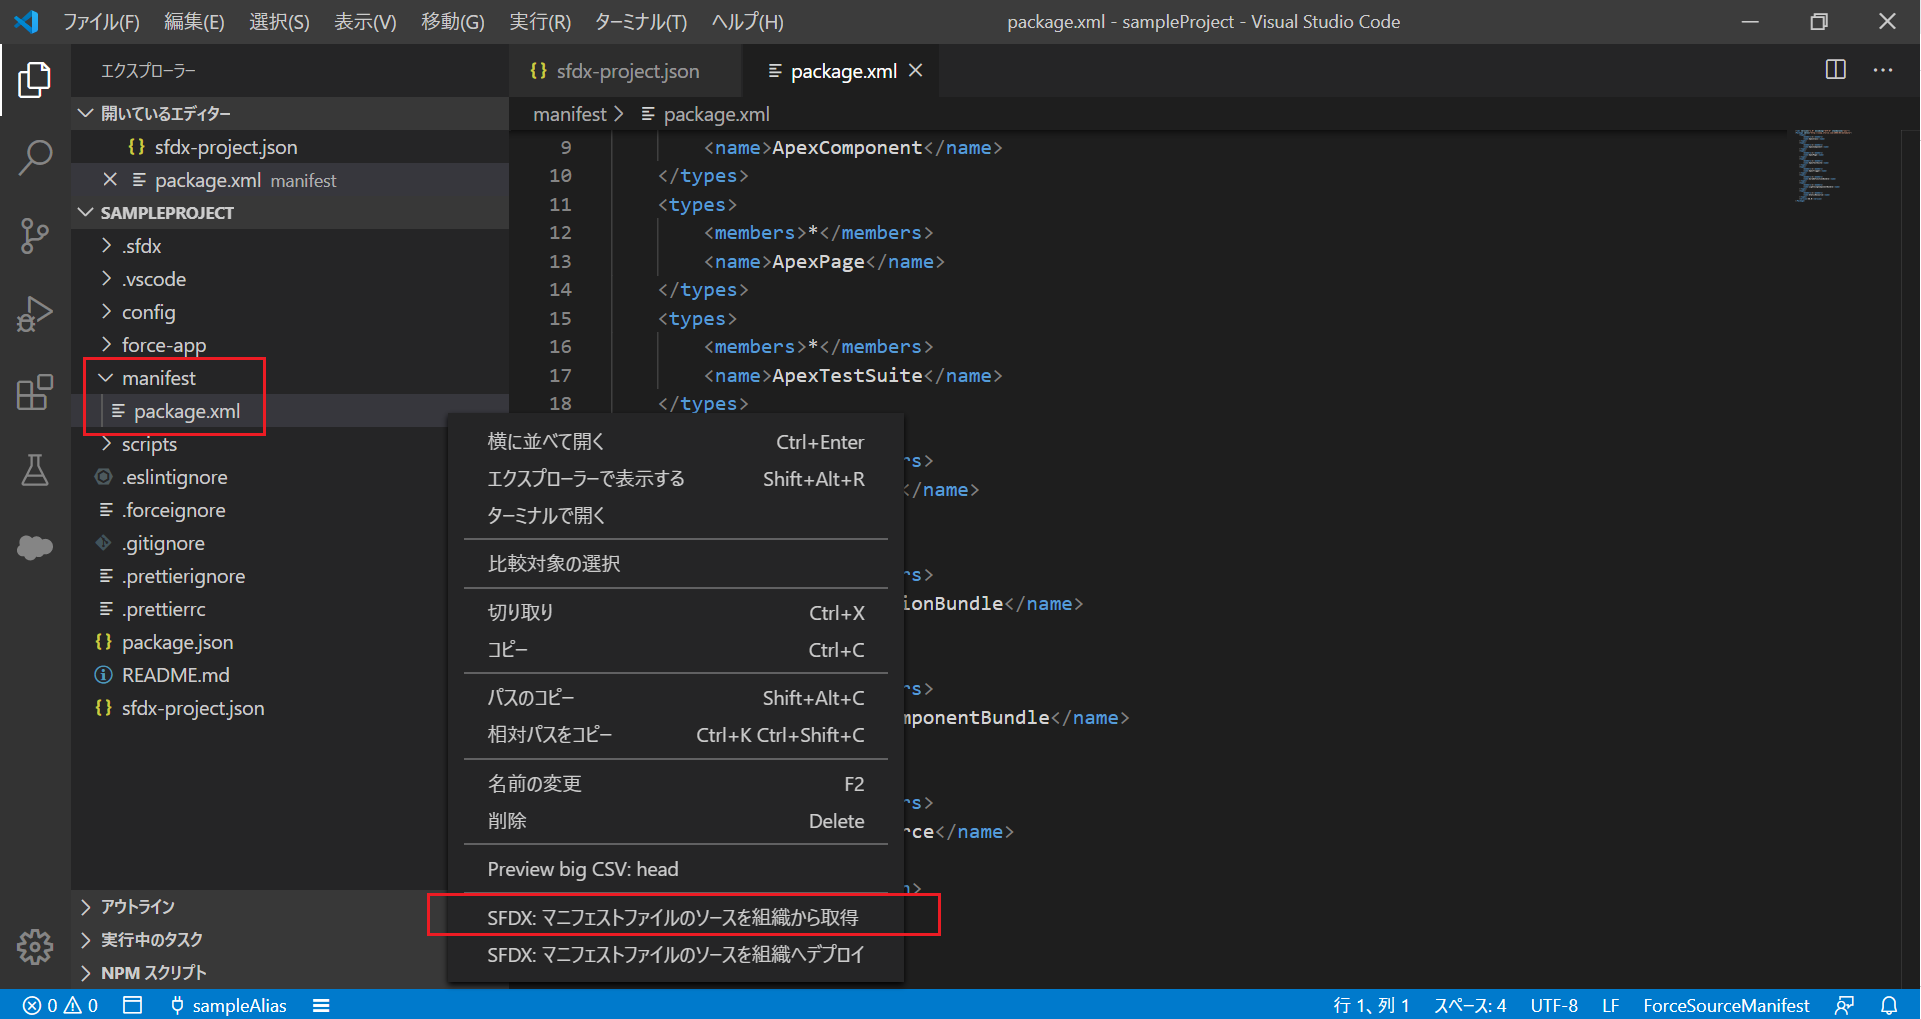Open the Search view icon

[35, 157]
